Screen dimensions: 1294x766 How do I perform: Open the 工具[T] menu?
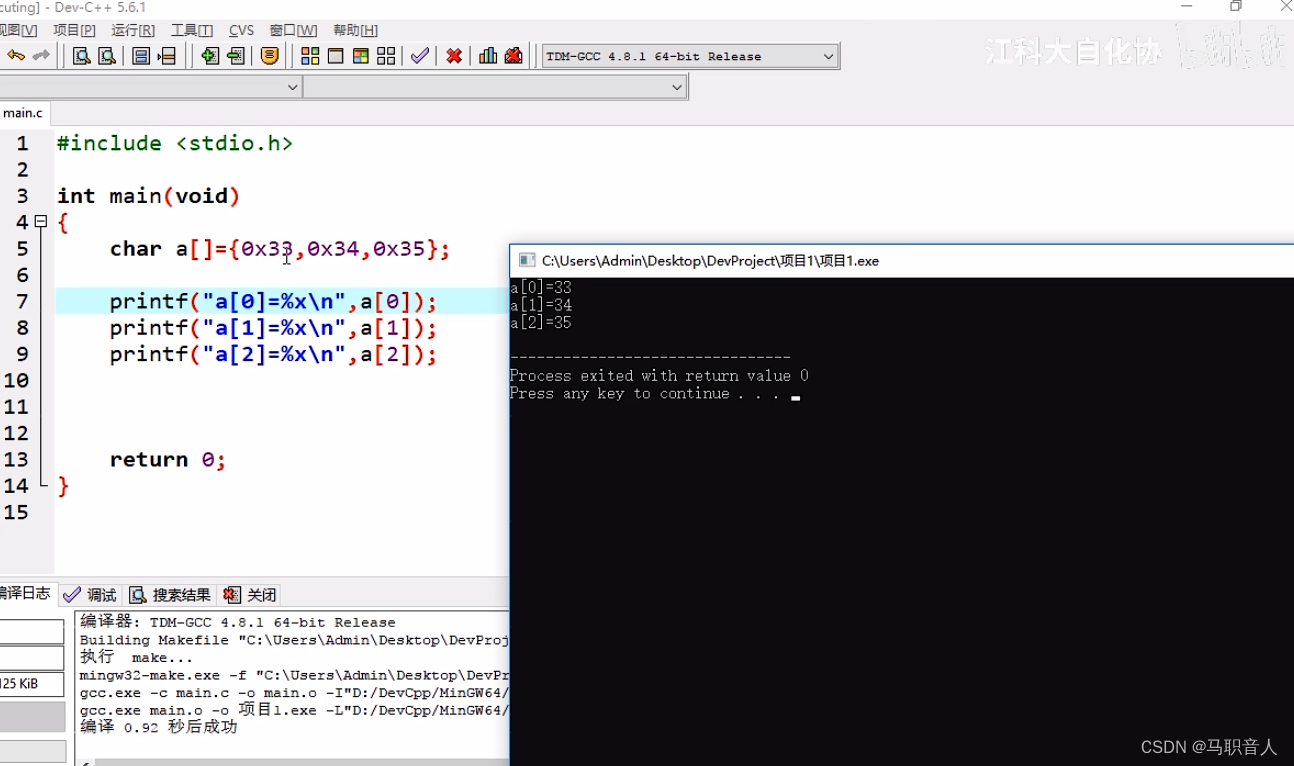[192, 30]
